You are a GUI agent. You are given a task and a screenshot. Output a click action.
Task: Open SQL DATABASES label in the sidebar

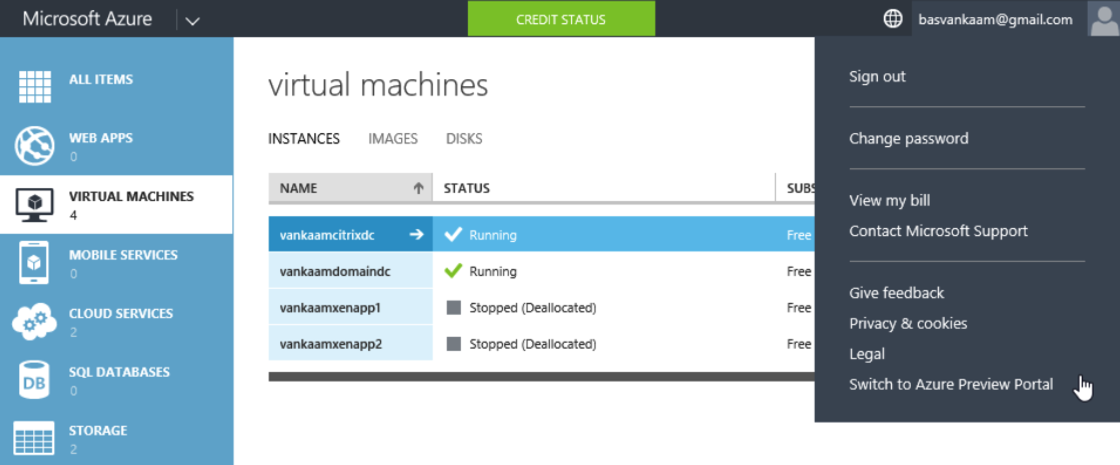tap(119, 372)
